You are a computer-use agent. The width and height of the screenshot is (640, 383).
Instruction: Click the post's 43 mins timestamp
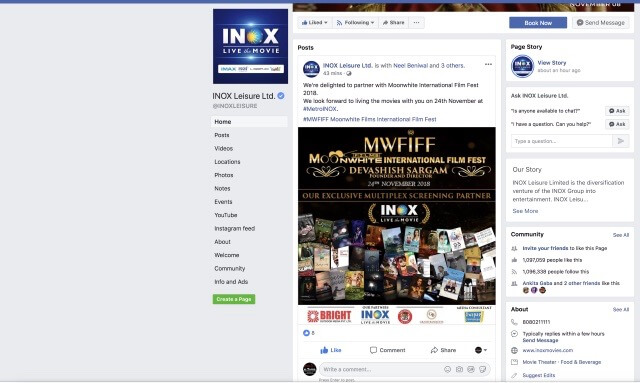point(332,73)
